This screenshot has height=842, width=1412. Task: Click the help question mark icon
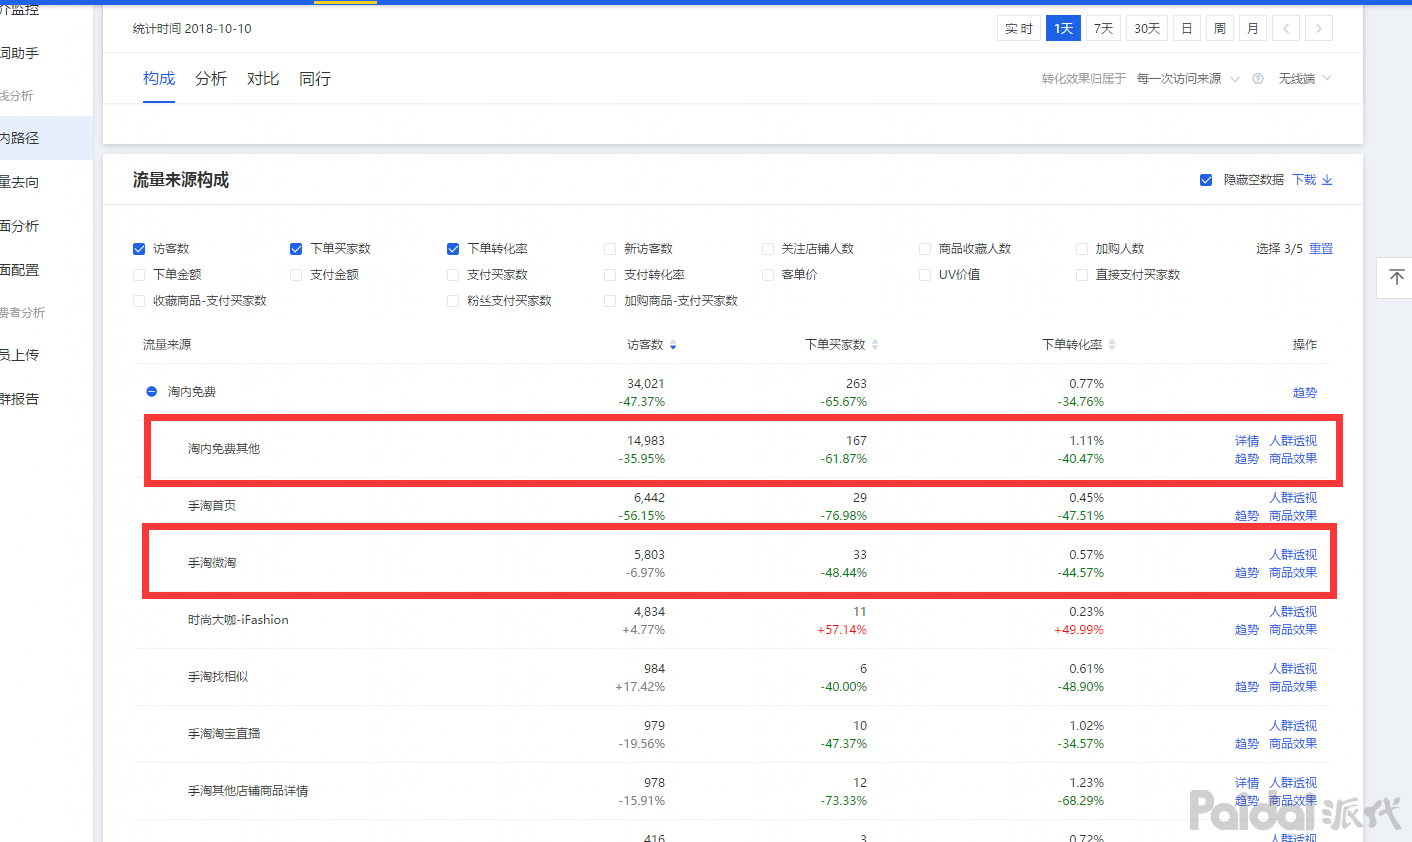(x=1258, y=79)
